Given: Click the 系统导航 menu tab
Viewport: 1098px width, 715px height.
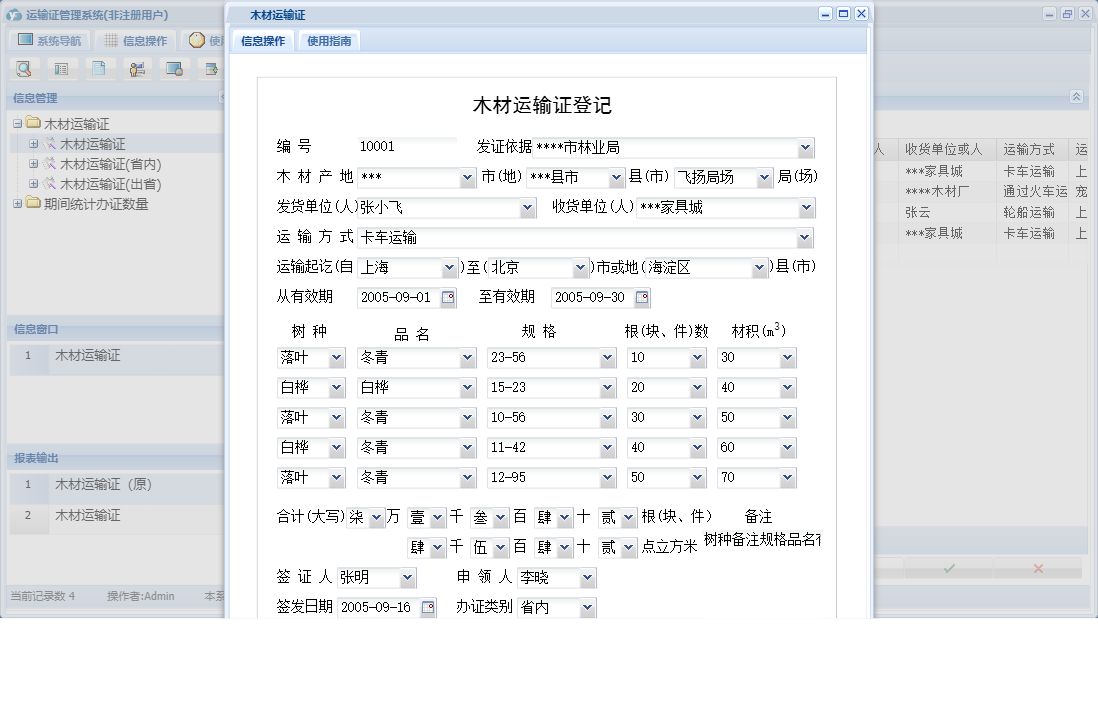Looking at the screenshot, I should pos(49,40).
